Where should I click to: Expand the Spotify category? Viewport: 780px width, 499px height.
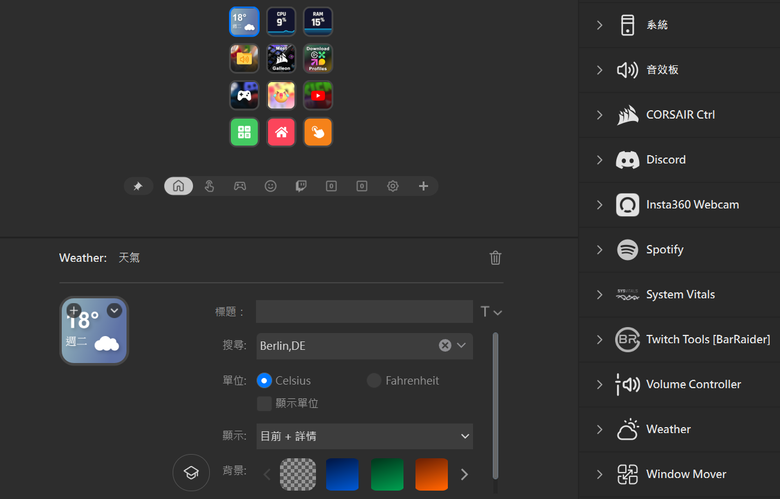pos(599,250)
